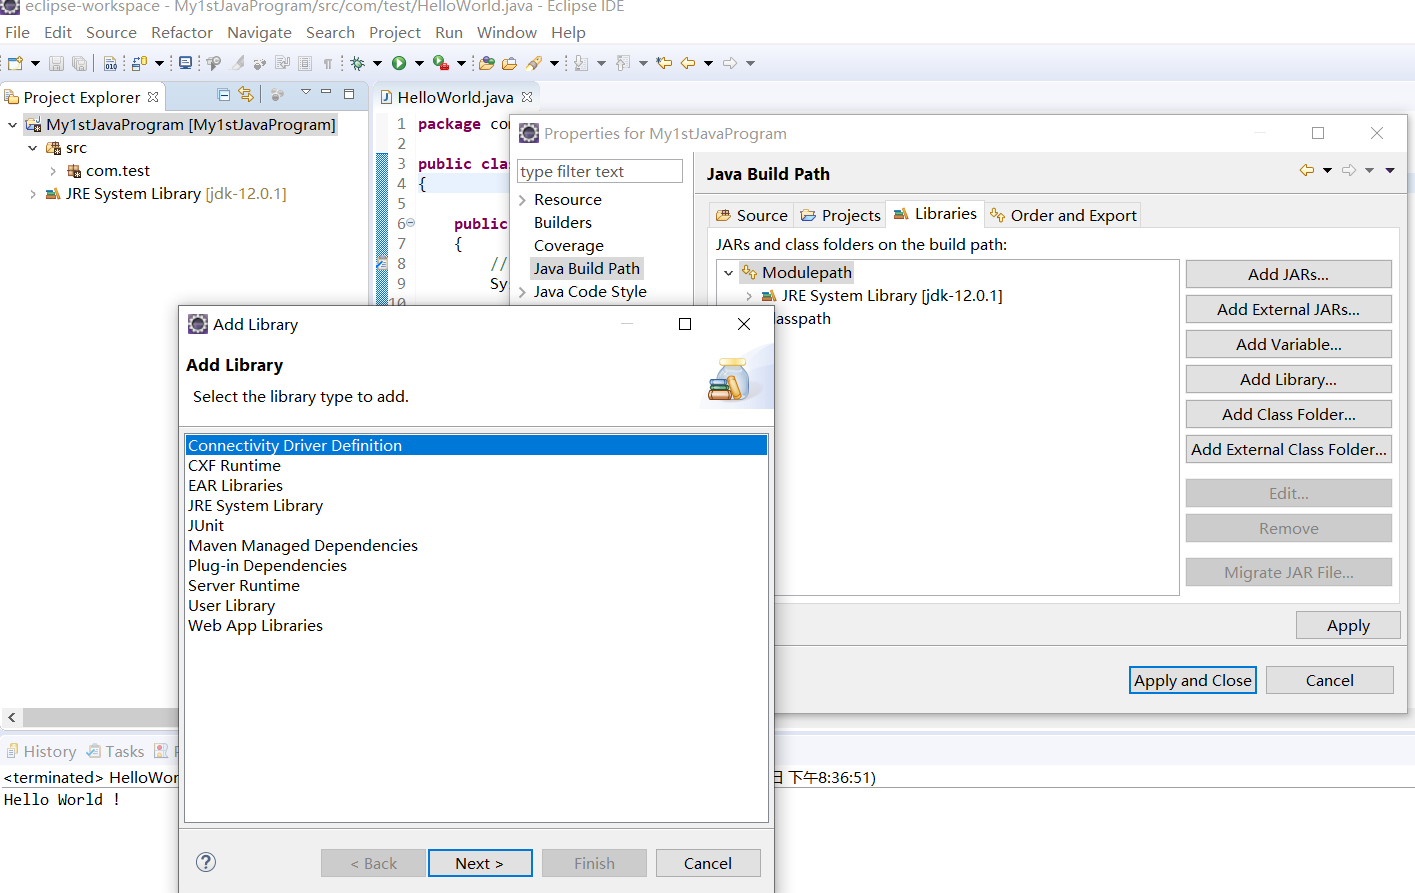
Task: Collapse the src folder node
Action: [33, 148]
